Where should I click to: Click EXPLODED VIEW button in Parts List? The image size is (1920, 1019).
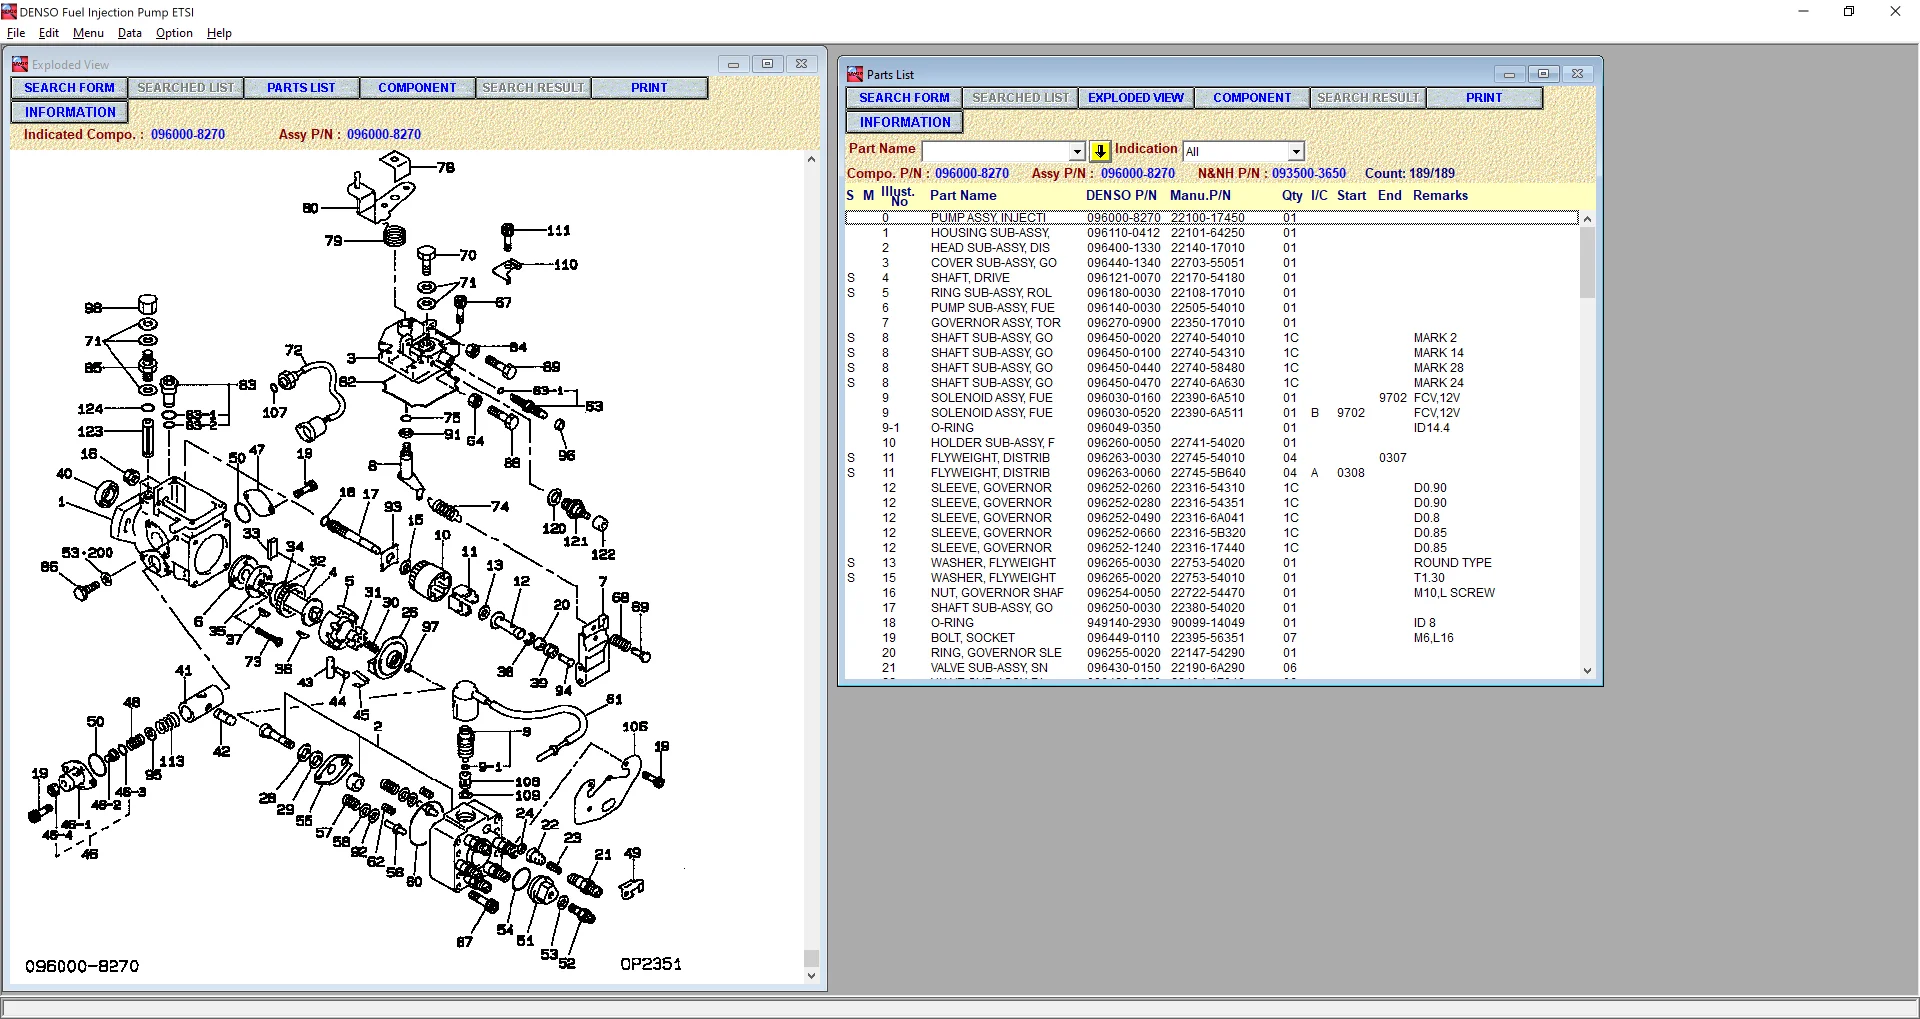pos(1136,98)
